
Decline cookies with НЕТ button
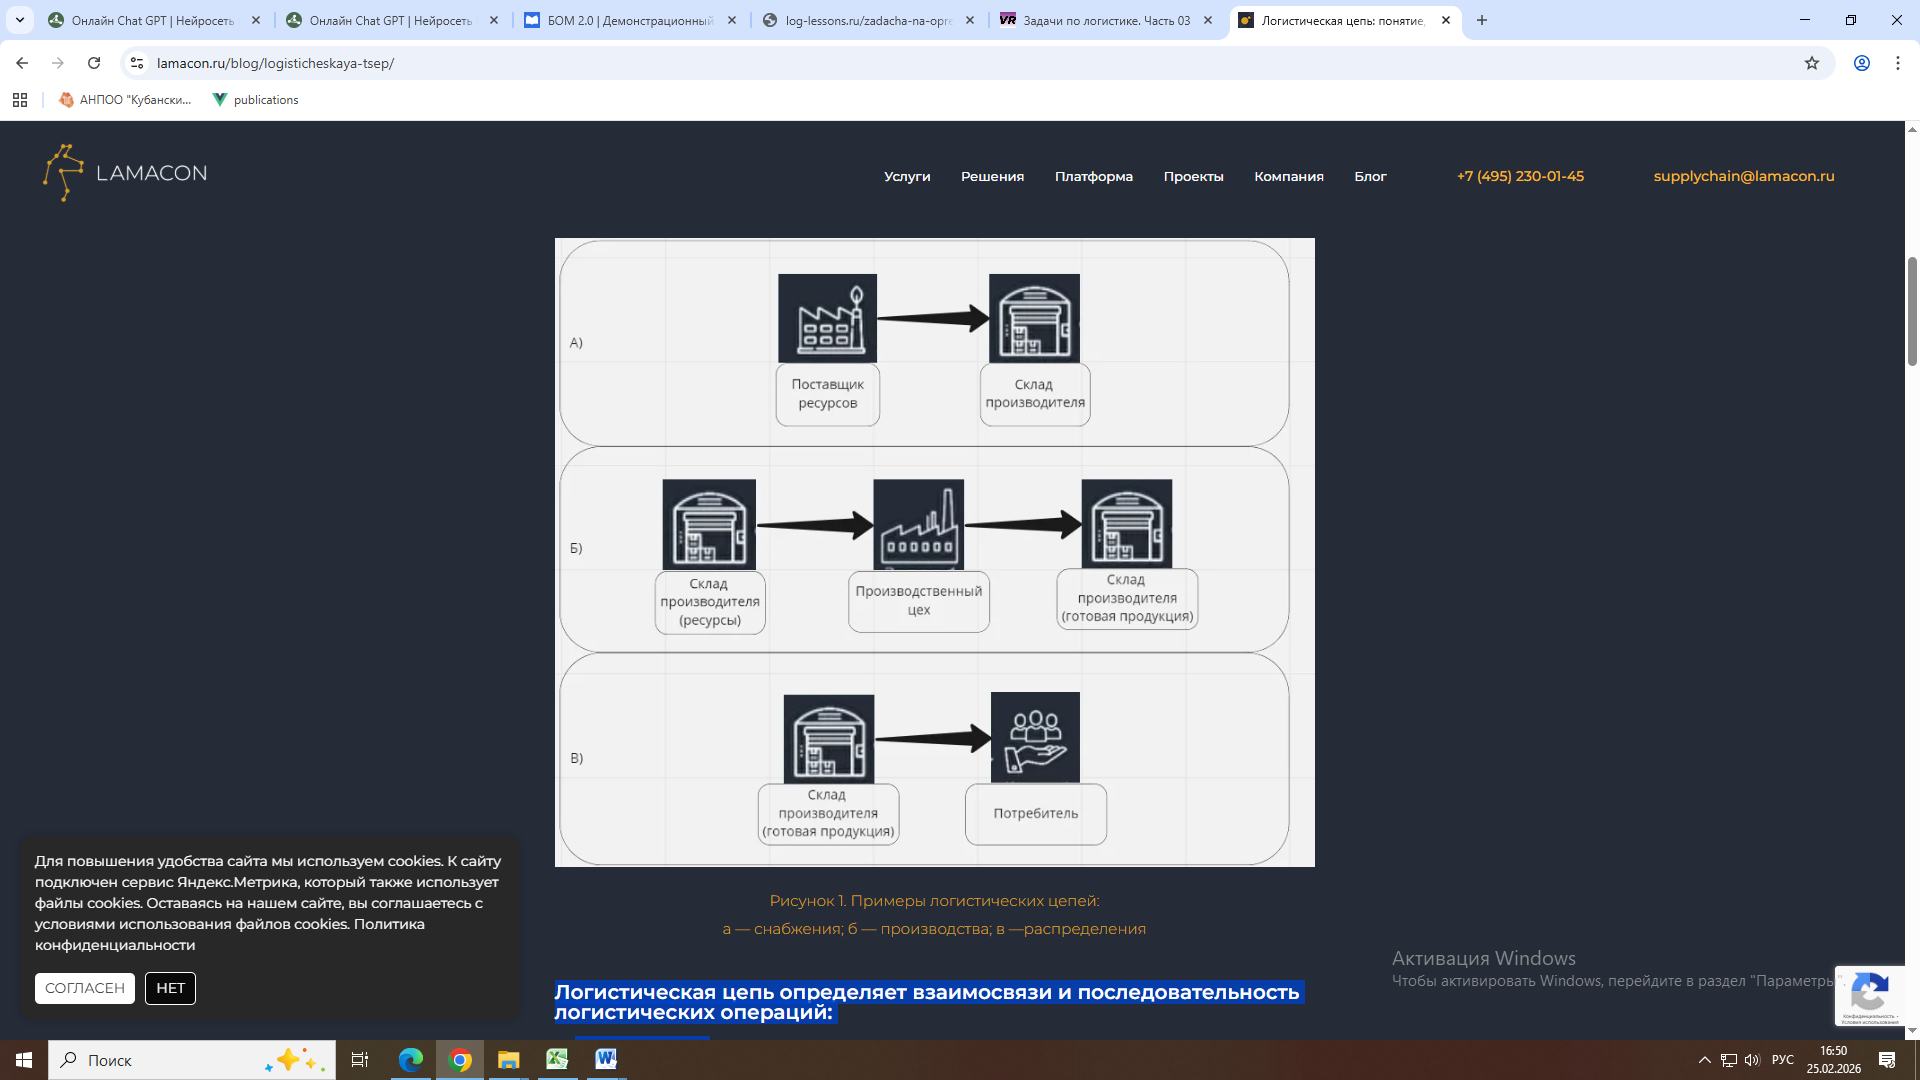[170, 988]
